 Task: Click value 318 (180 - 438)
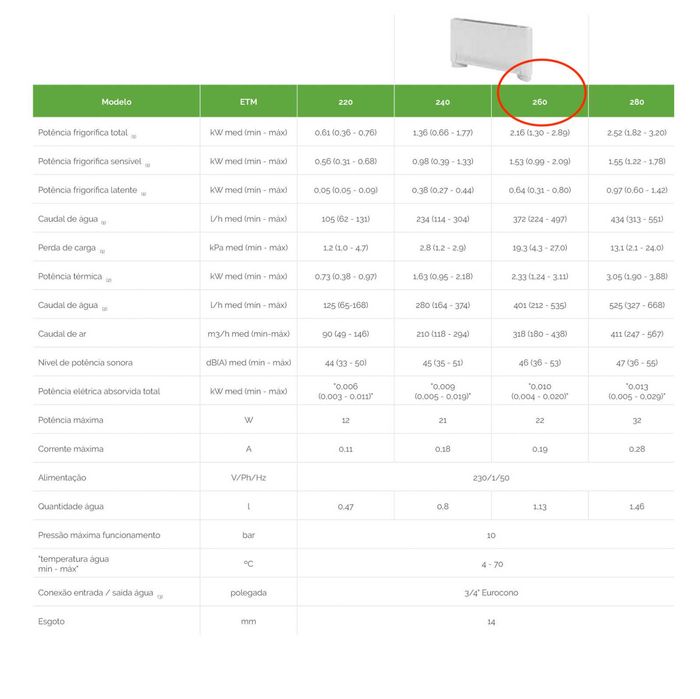pos(540,334)
